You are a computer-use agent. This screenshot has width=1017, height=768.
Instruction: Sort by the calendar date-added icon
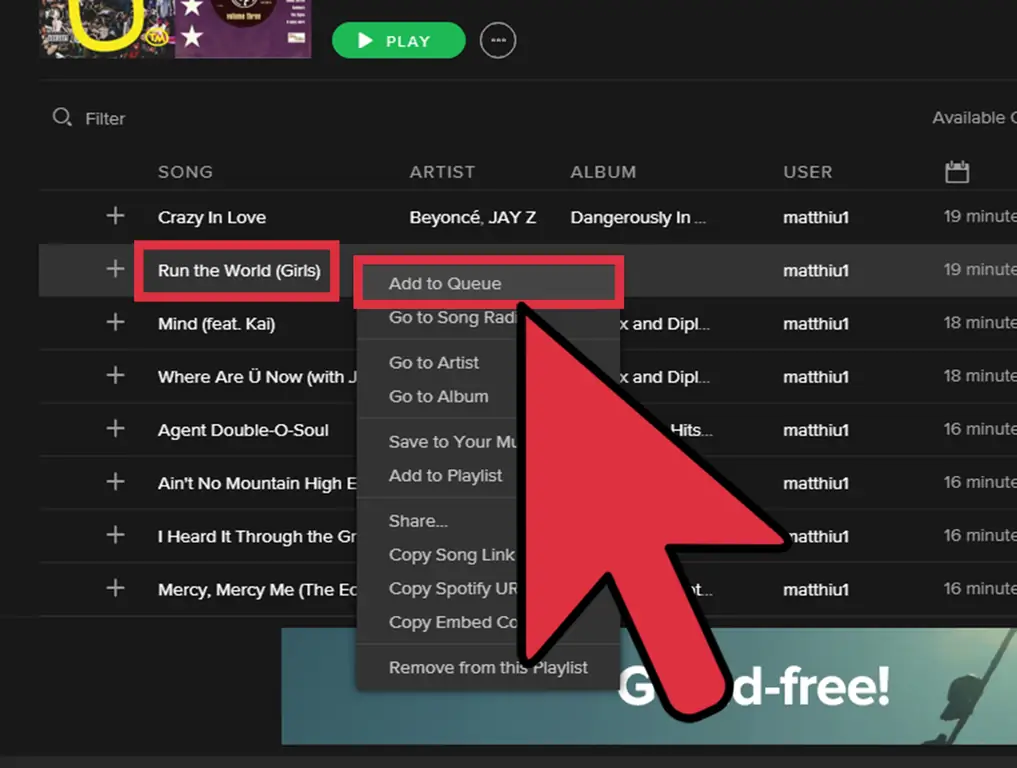pos(957,172)
